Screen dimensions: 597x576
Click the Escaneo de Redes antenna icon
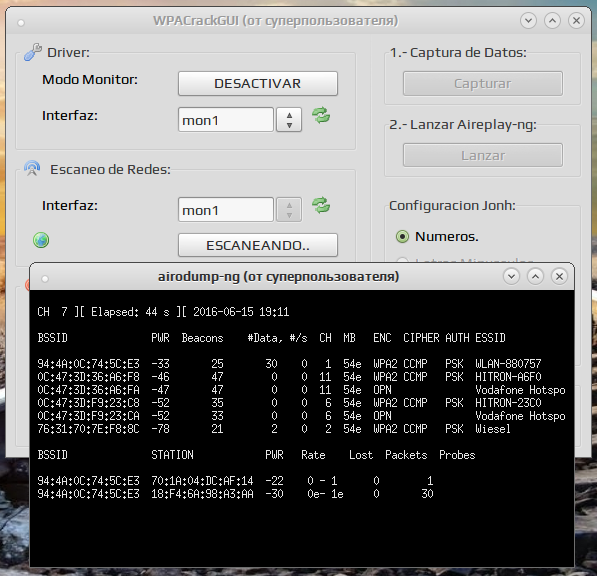(x=32, y=168)
